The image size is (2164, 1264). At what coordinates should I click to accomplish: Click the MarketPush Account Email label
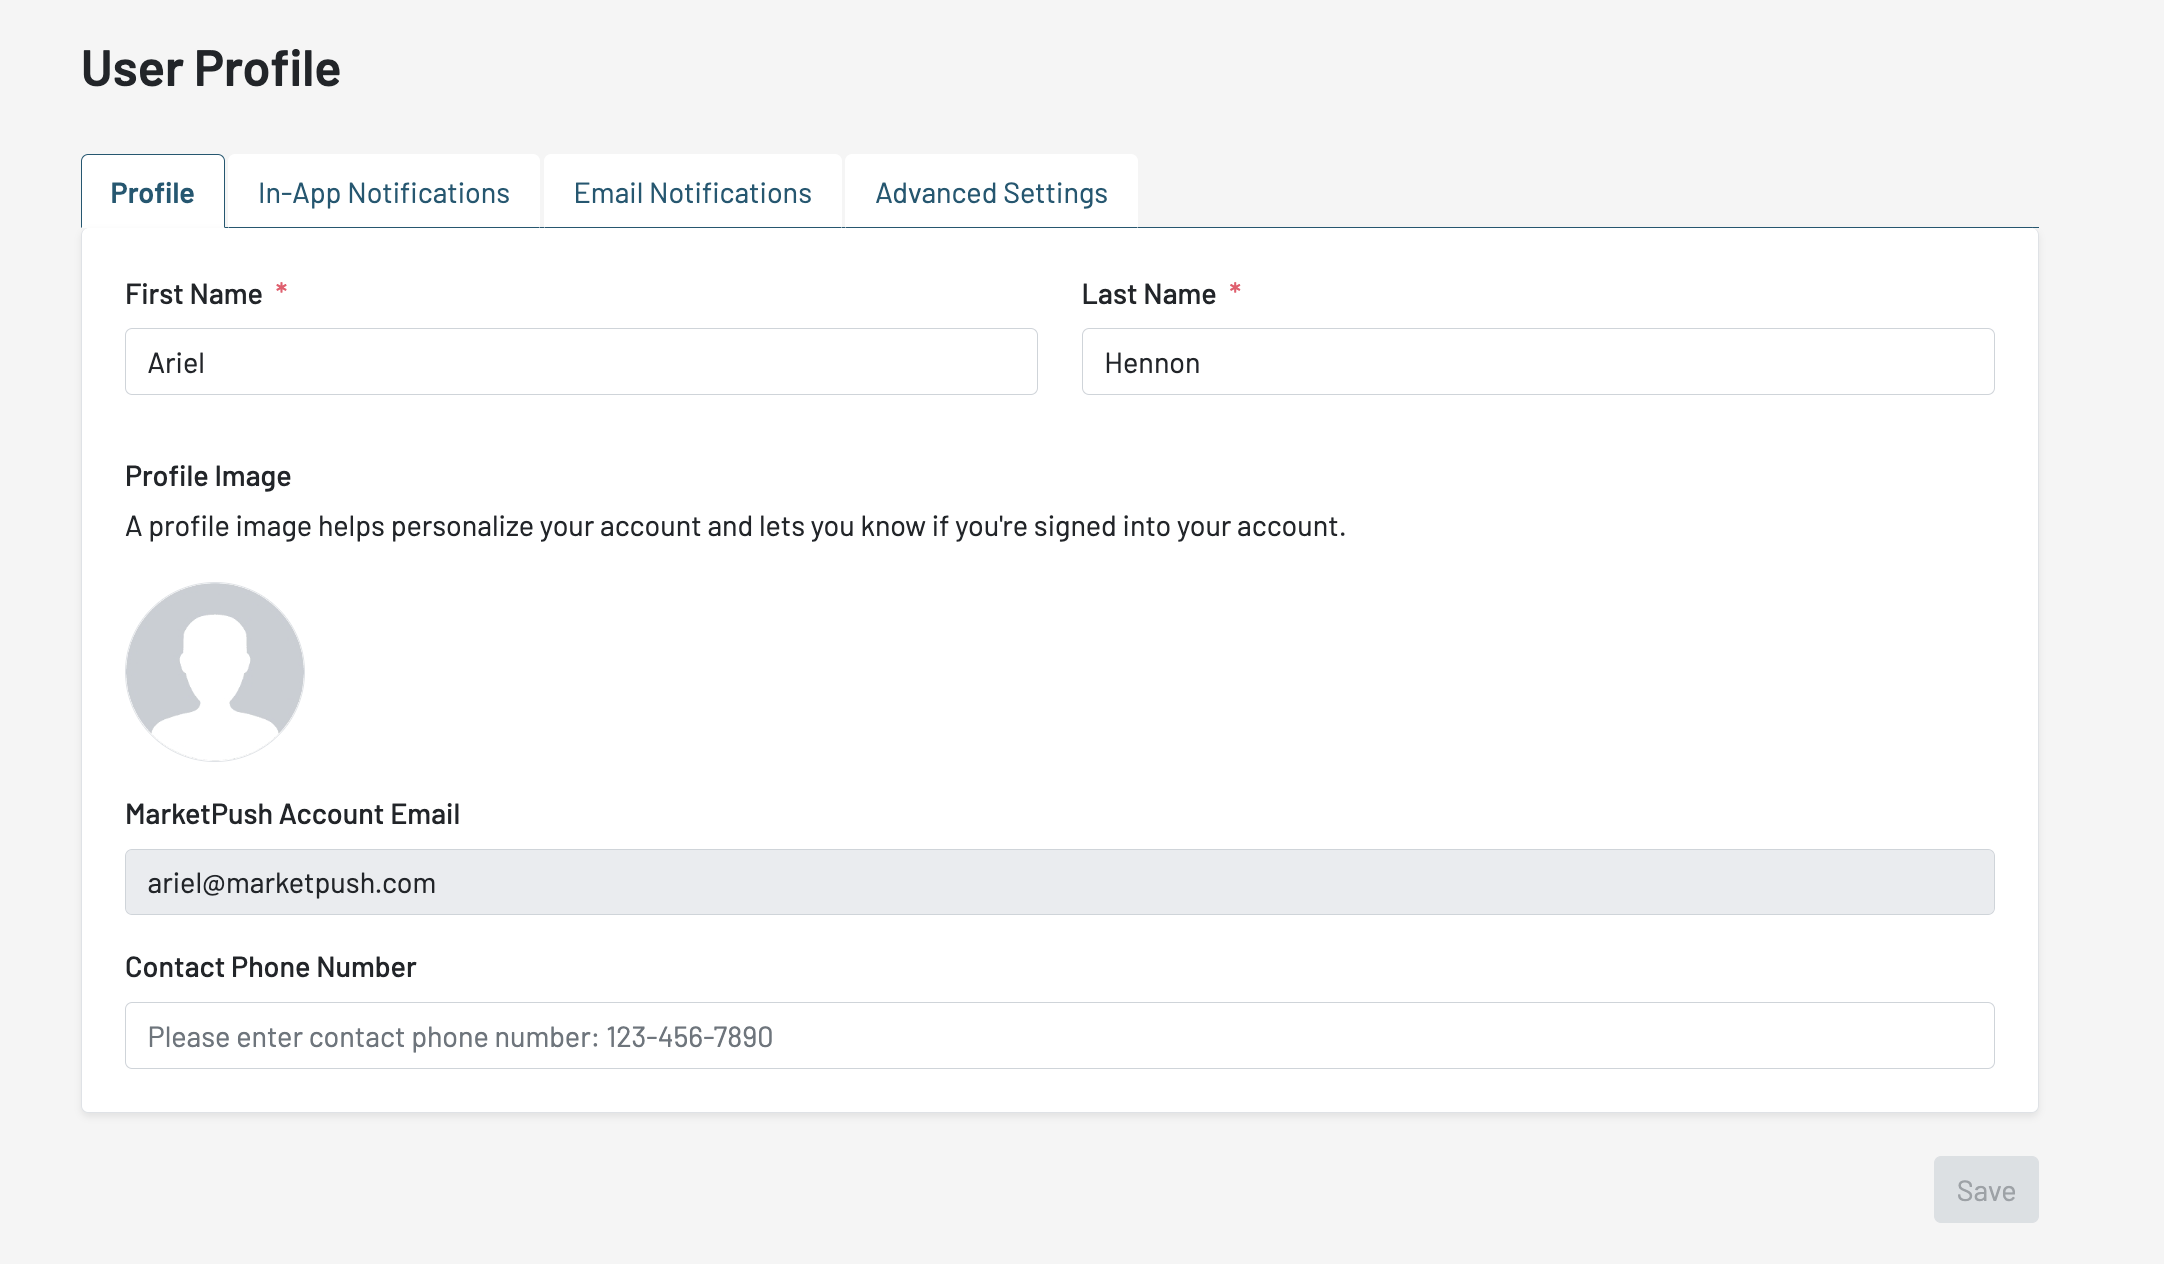click(292, 814)
